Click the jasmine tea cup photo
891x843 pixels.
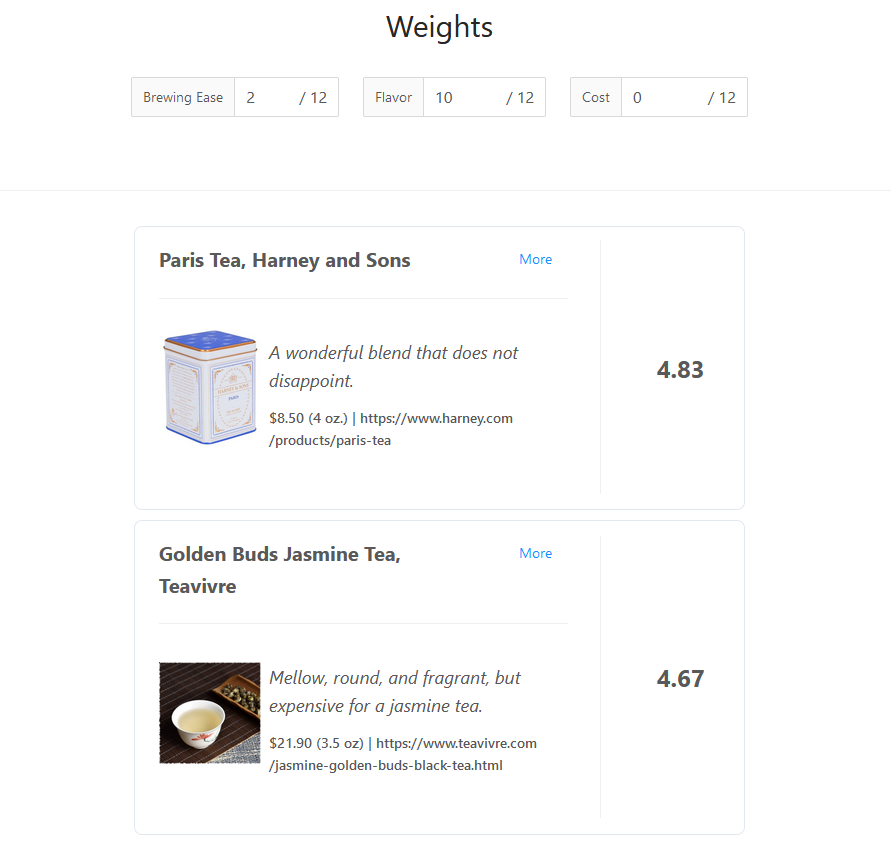pos(210,713)
